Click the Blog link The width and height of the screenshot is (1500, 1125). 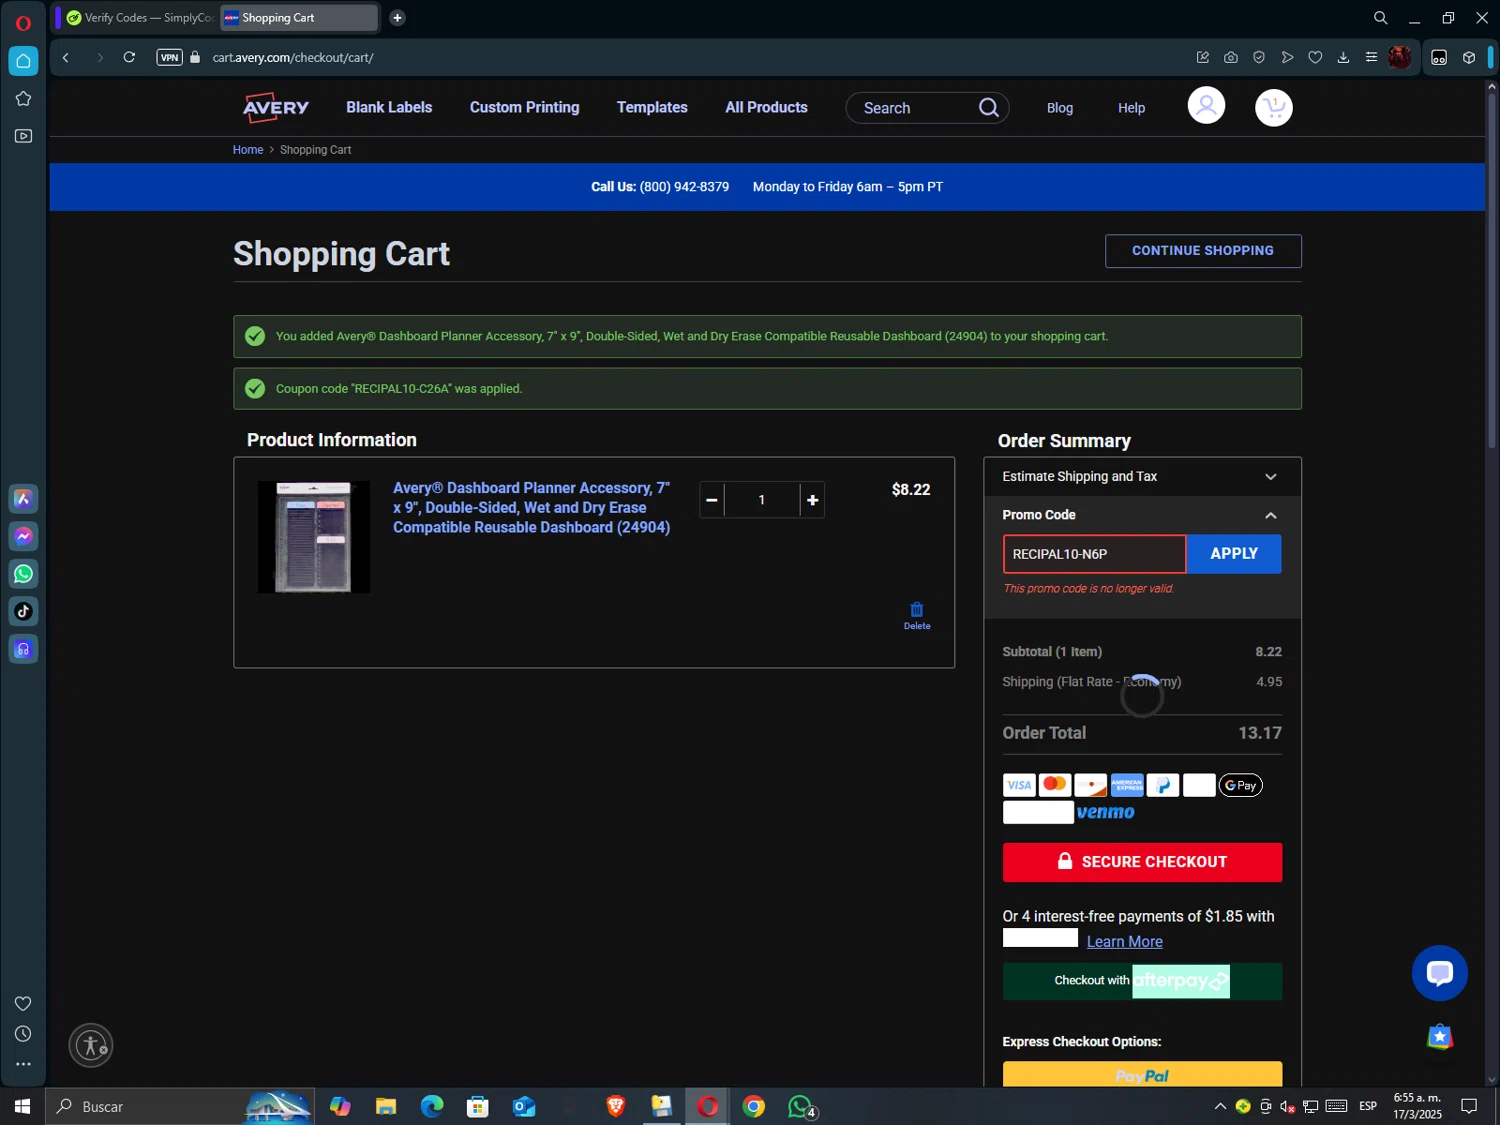(1060, 107)
